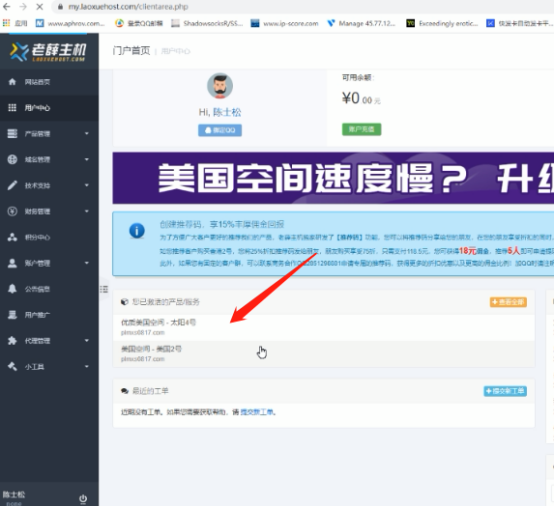Open 积分中心 via the nodes icon
The image size is (554, 507).
coord(12,237)
